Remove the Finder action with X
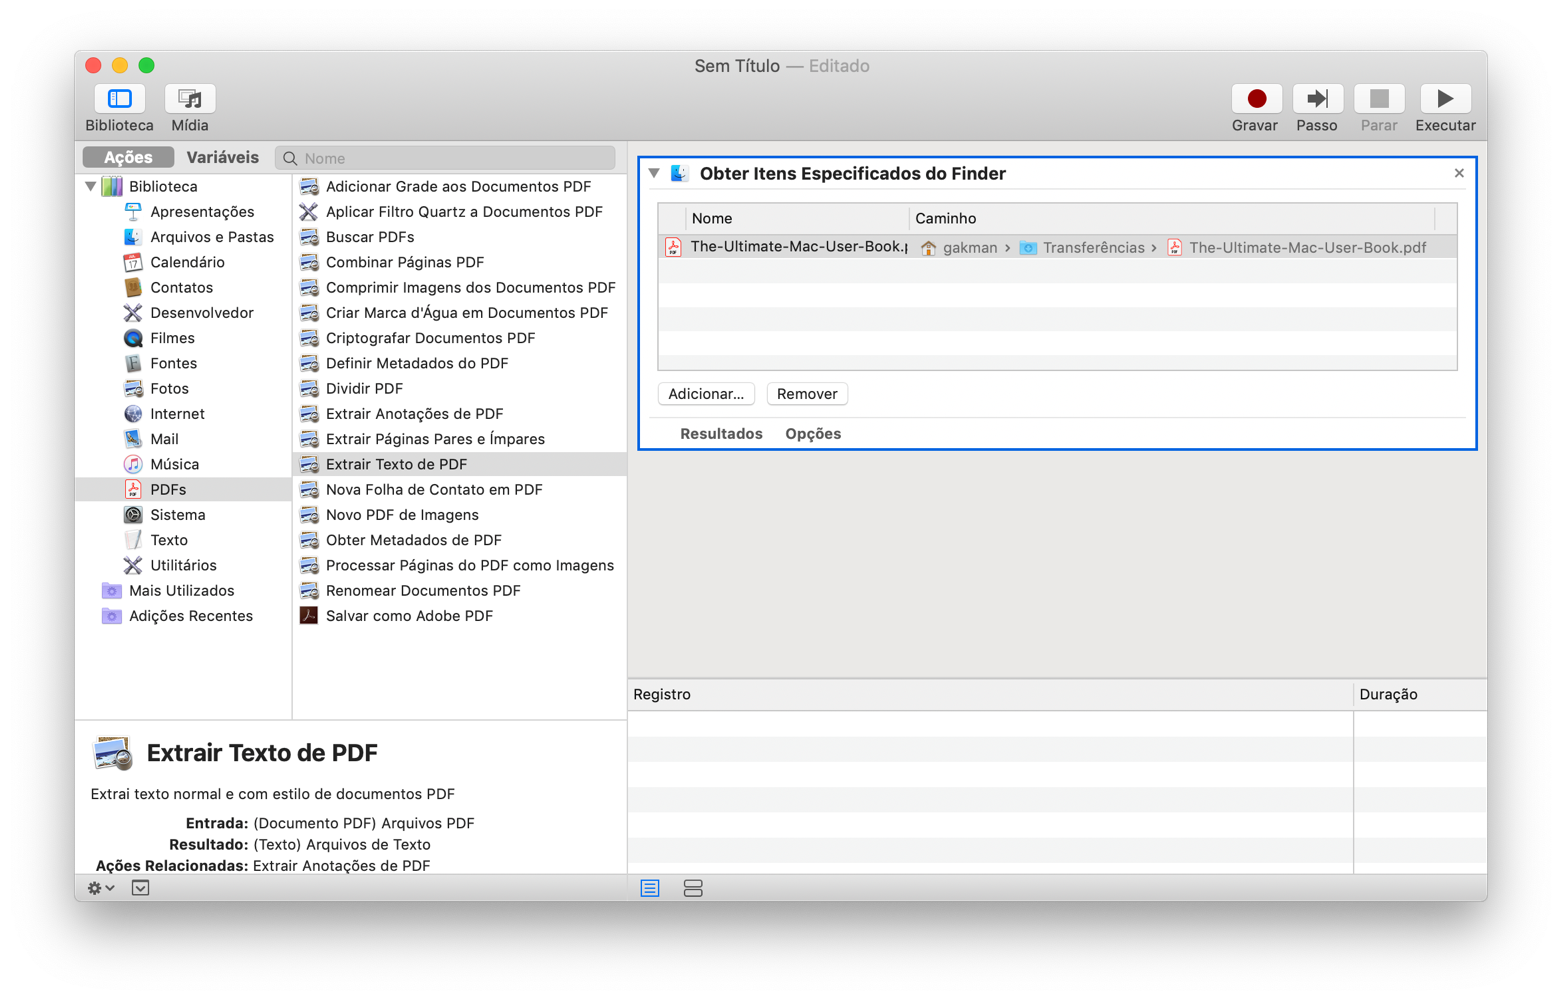The width and height of the screenshot is (1560, 1006). point(1459,173)
